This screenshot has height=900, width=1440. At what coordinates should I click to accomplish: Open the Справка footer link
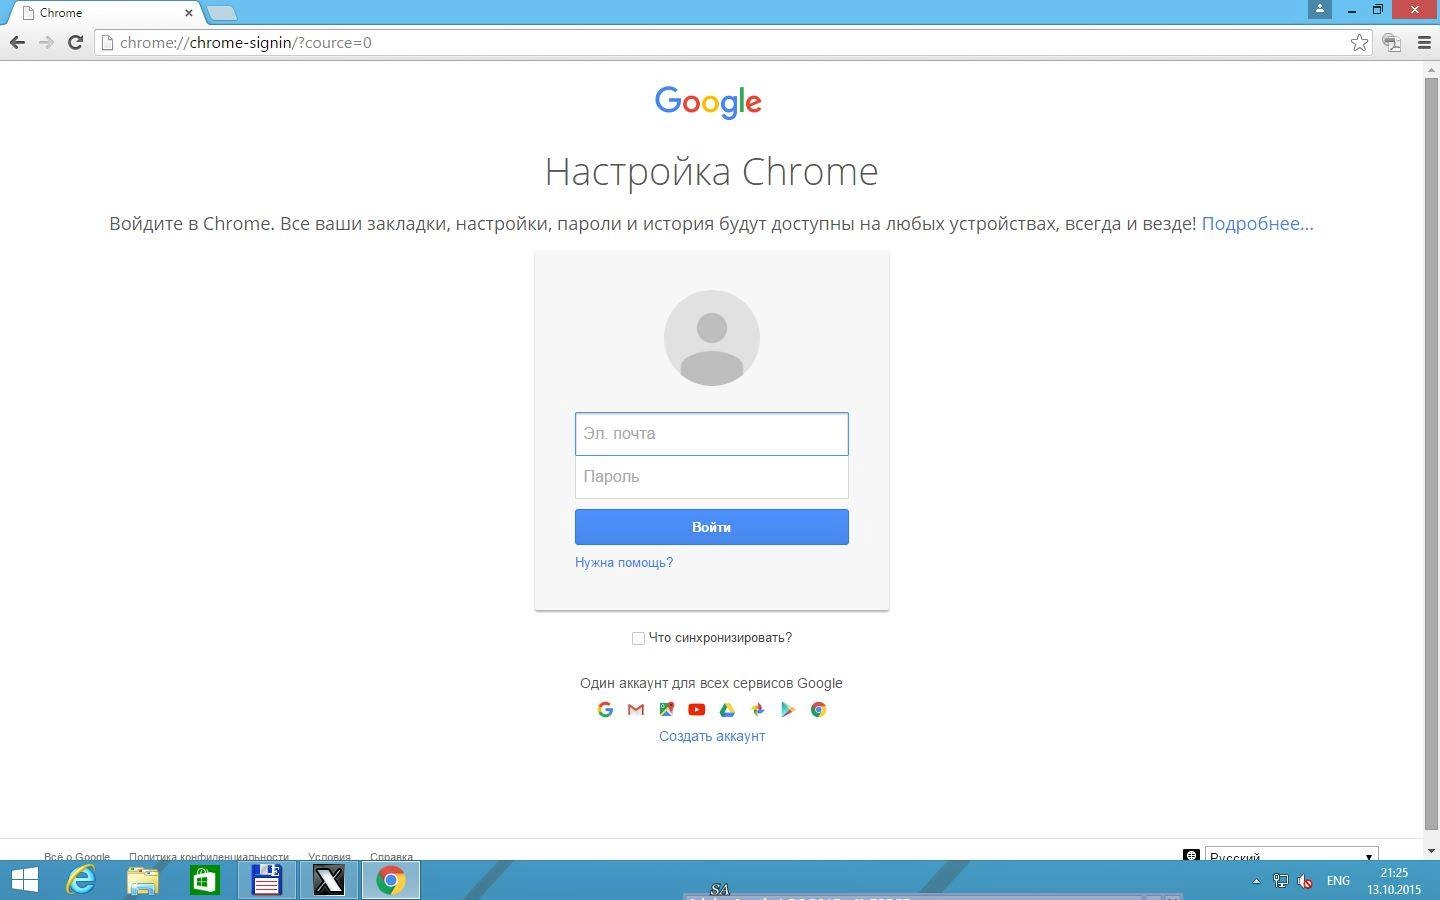click(391, 856)
